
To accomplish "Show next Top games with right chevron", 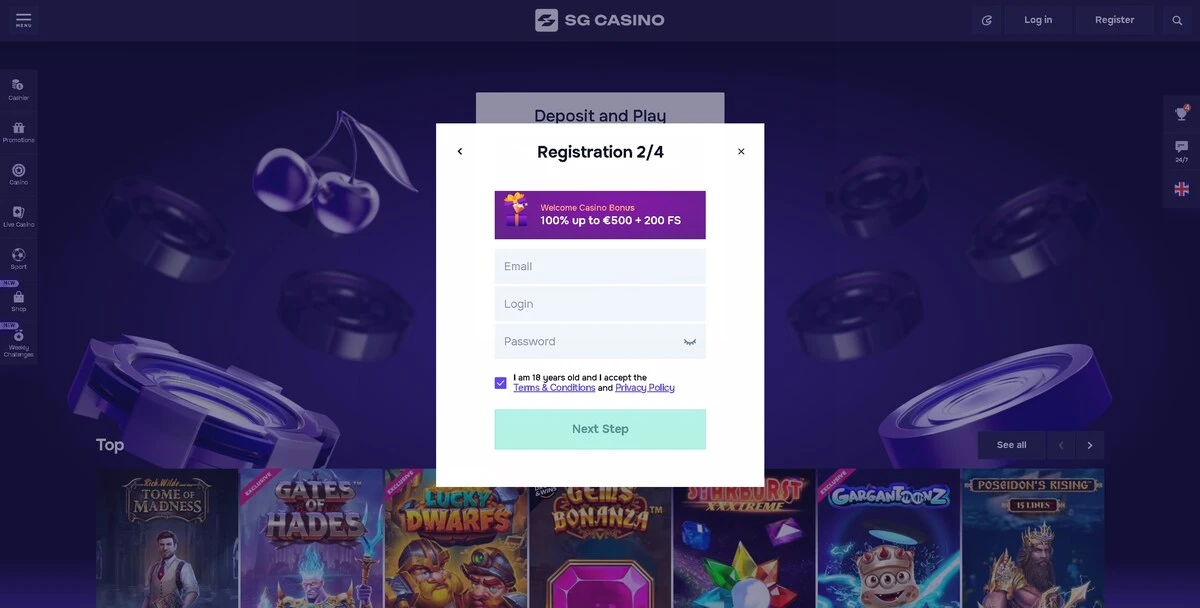I will coord(1089,445).
